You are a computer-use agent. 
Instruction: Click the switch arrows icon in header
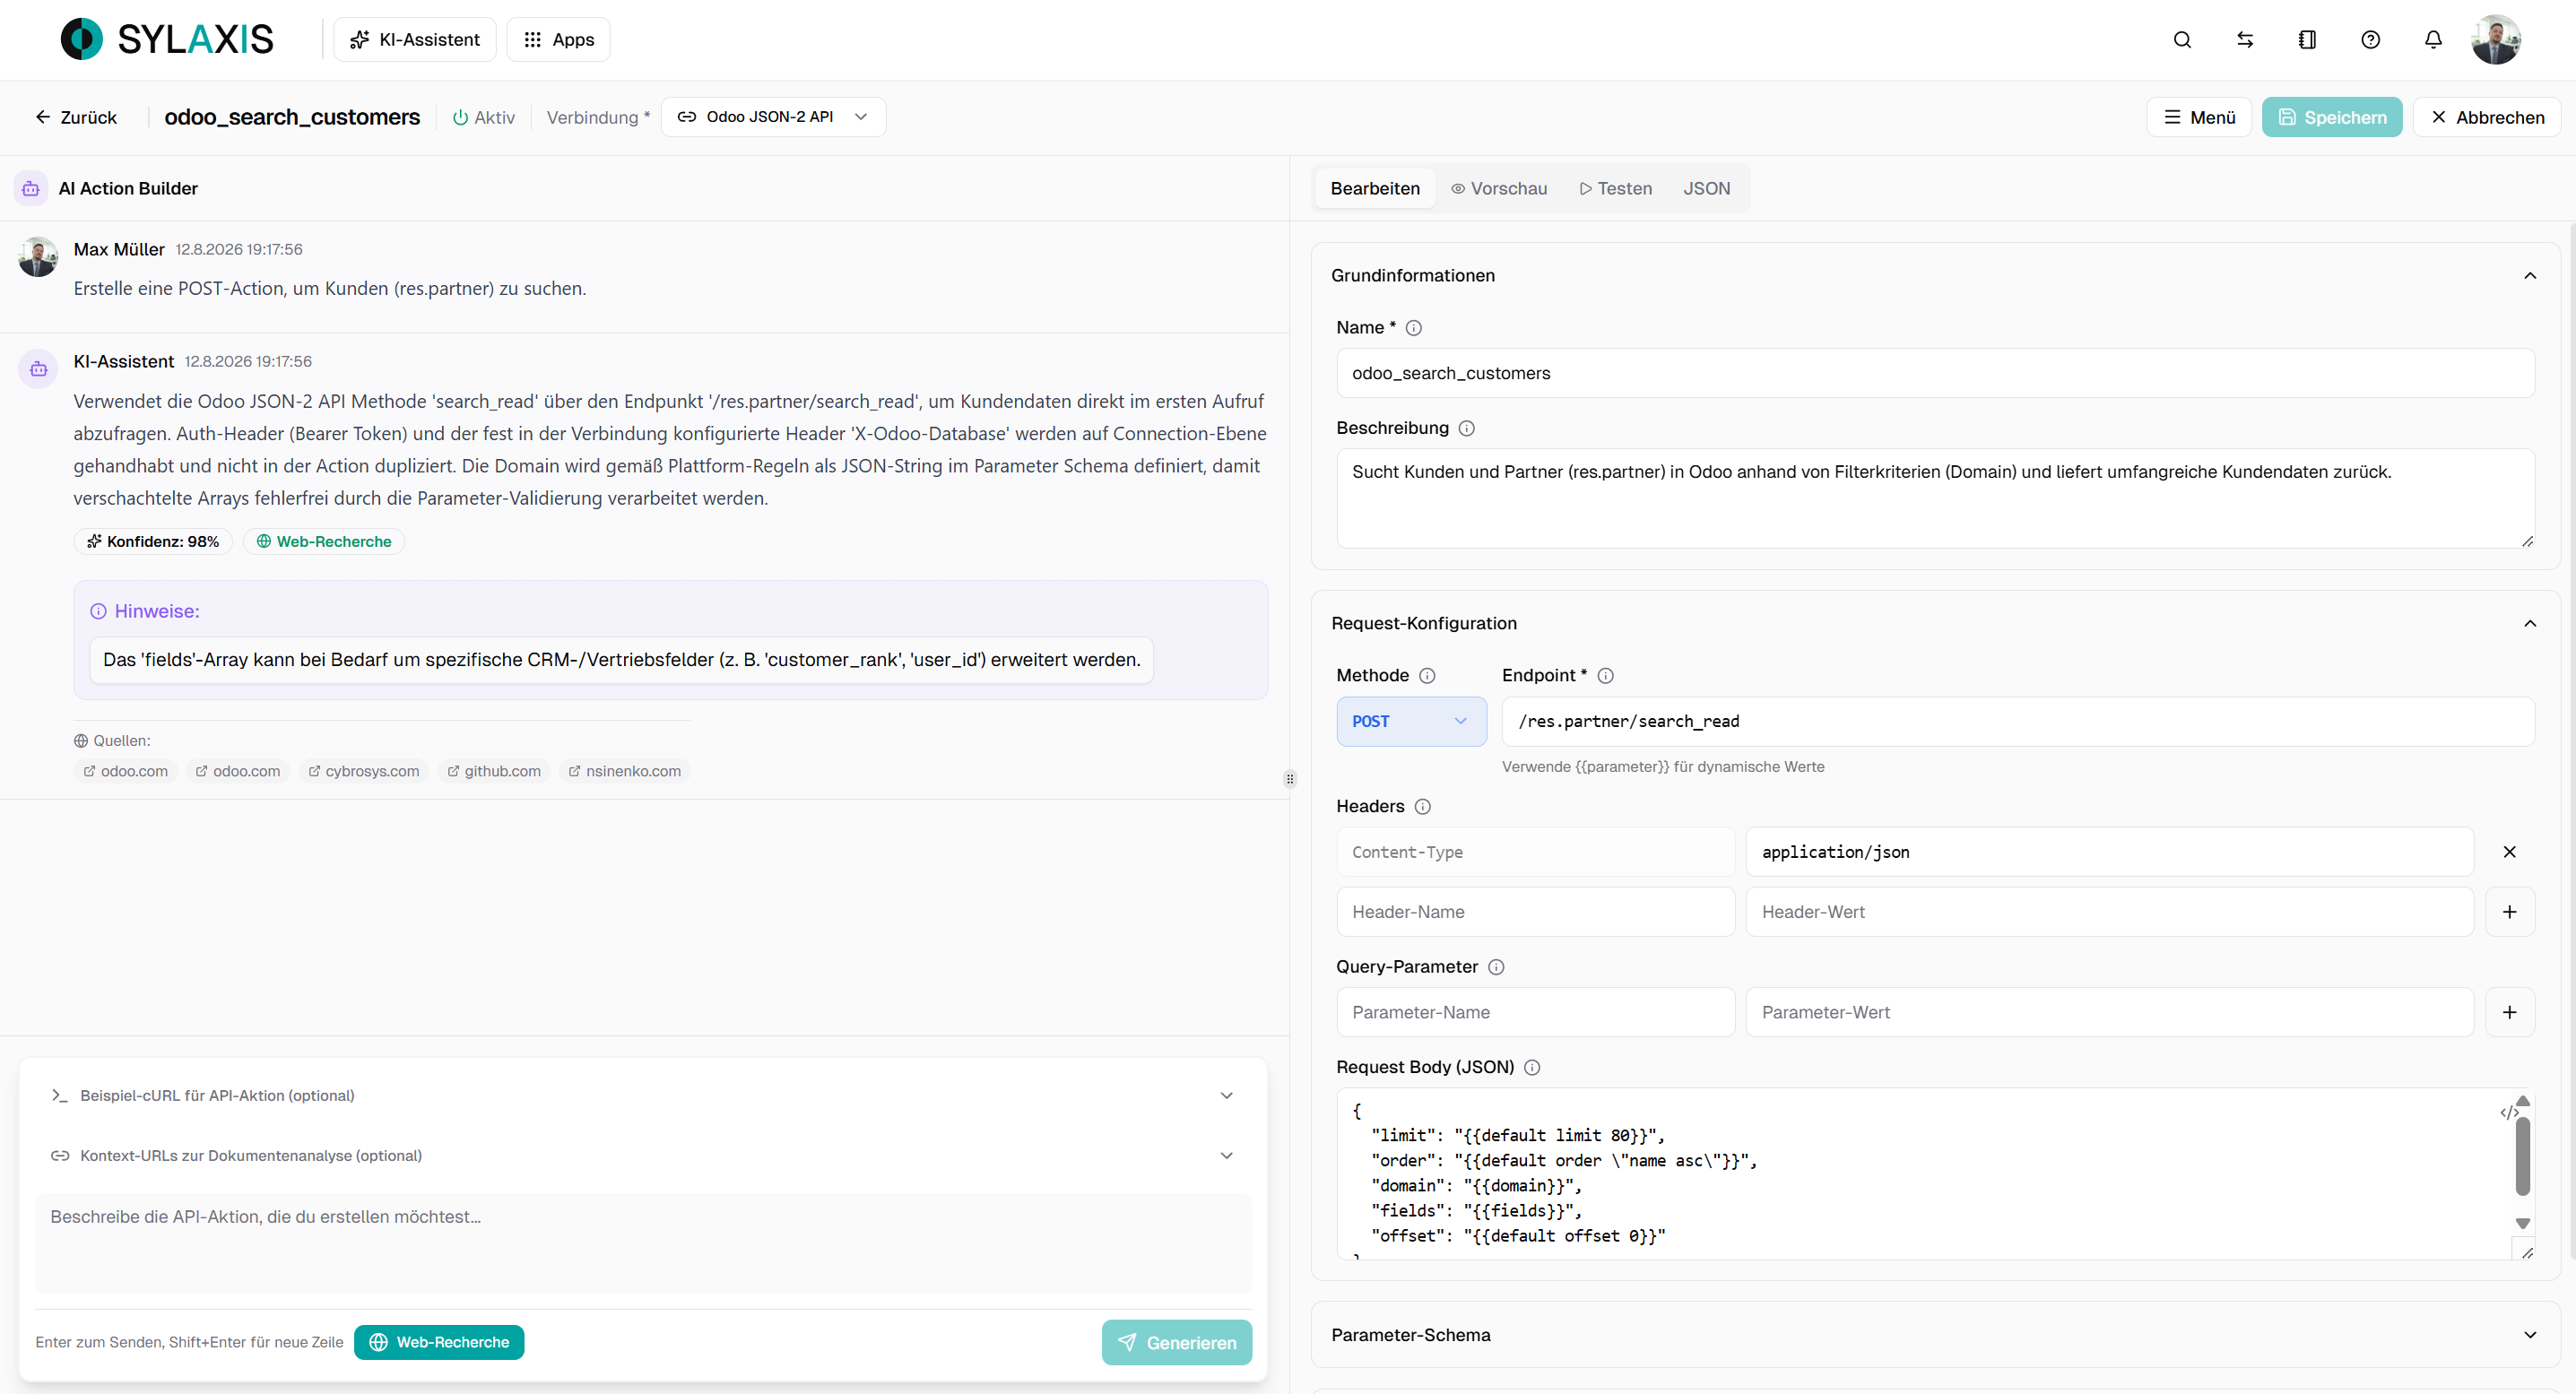[2245, 40]
